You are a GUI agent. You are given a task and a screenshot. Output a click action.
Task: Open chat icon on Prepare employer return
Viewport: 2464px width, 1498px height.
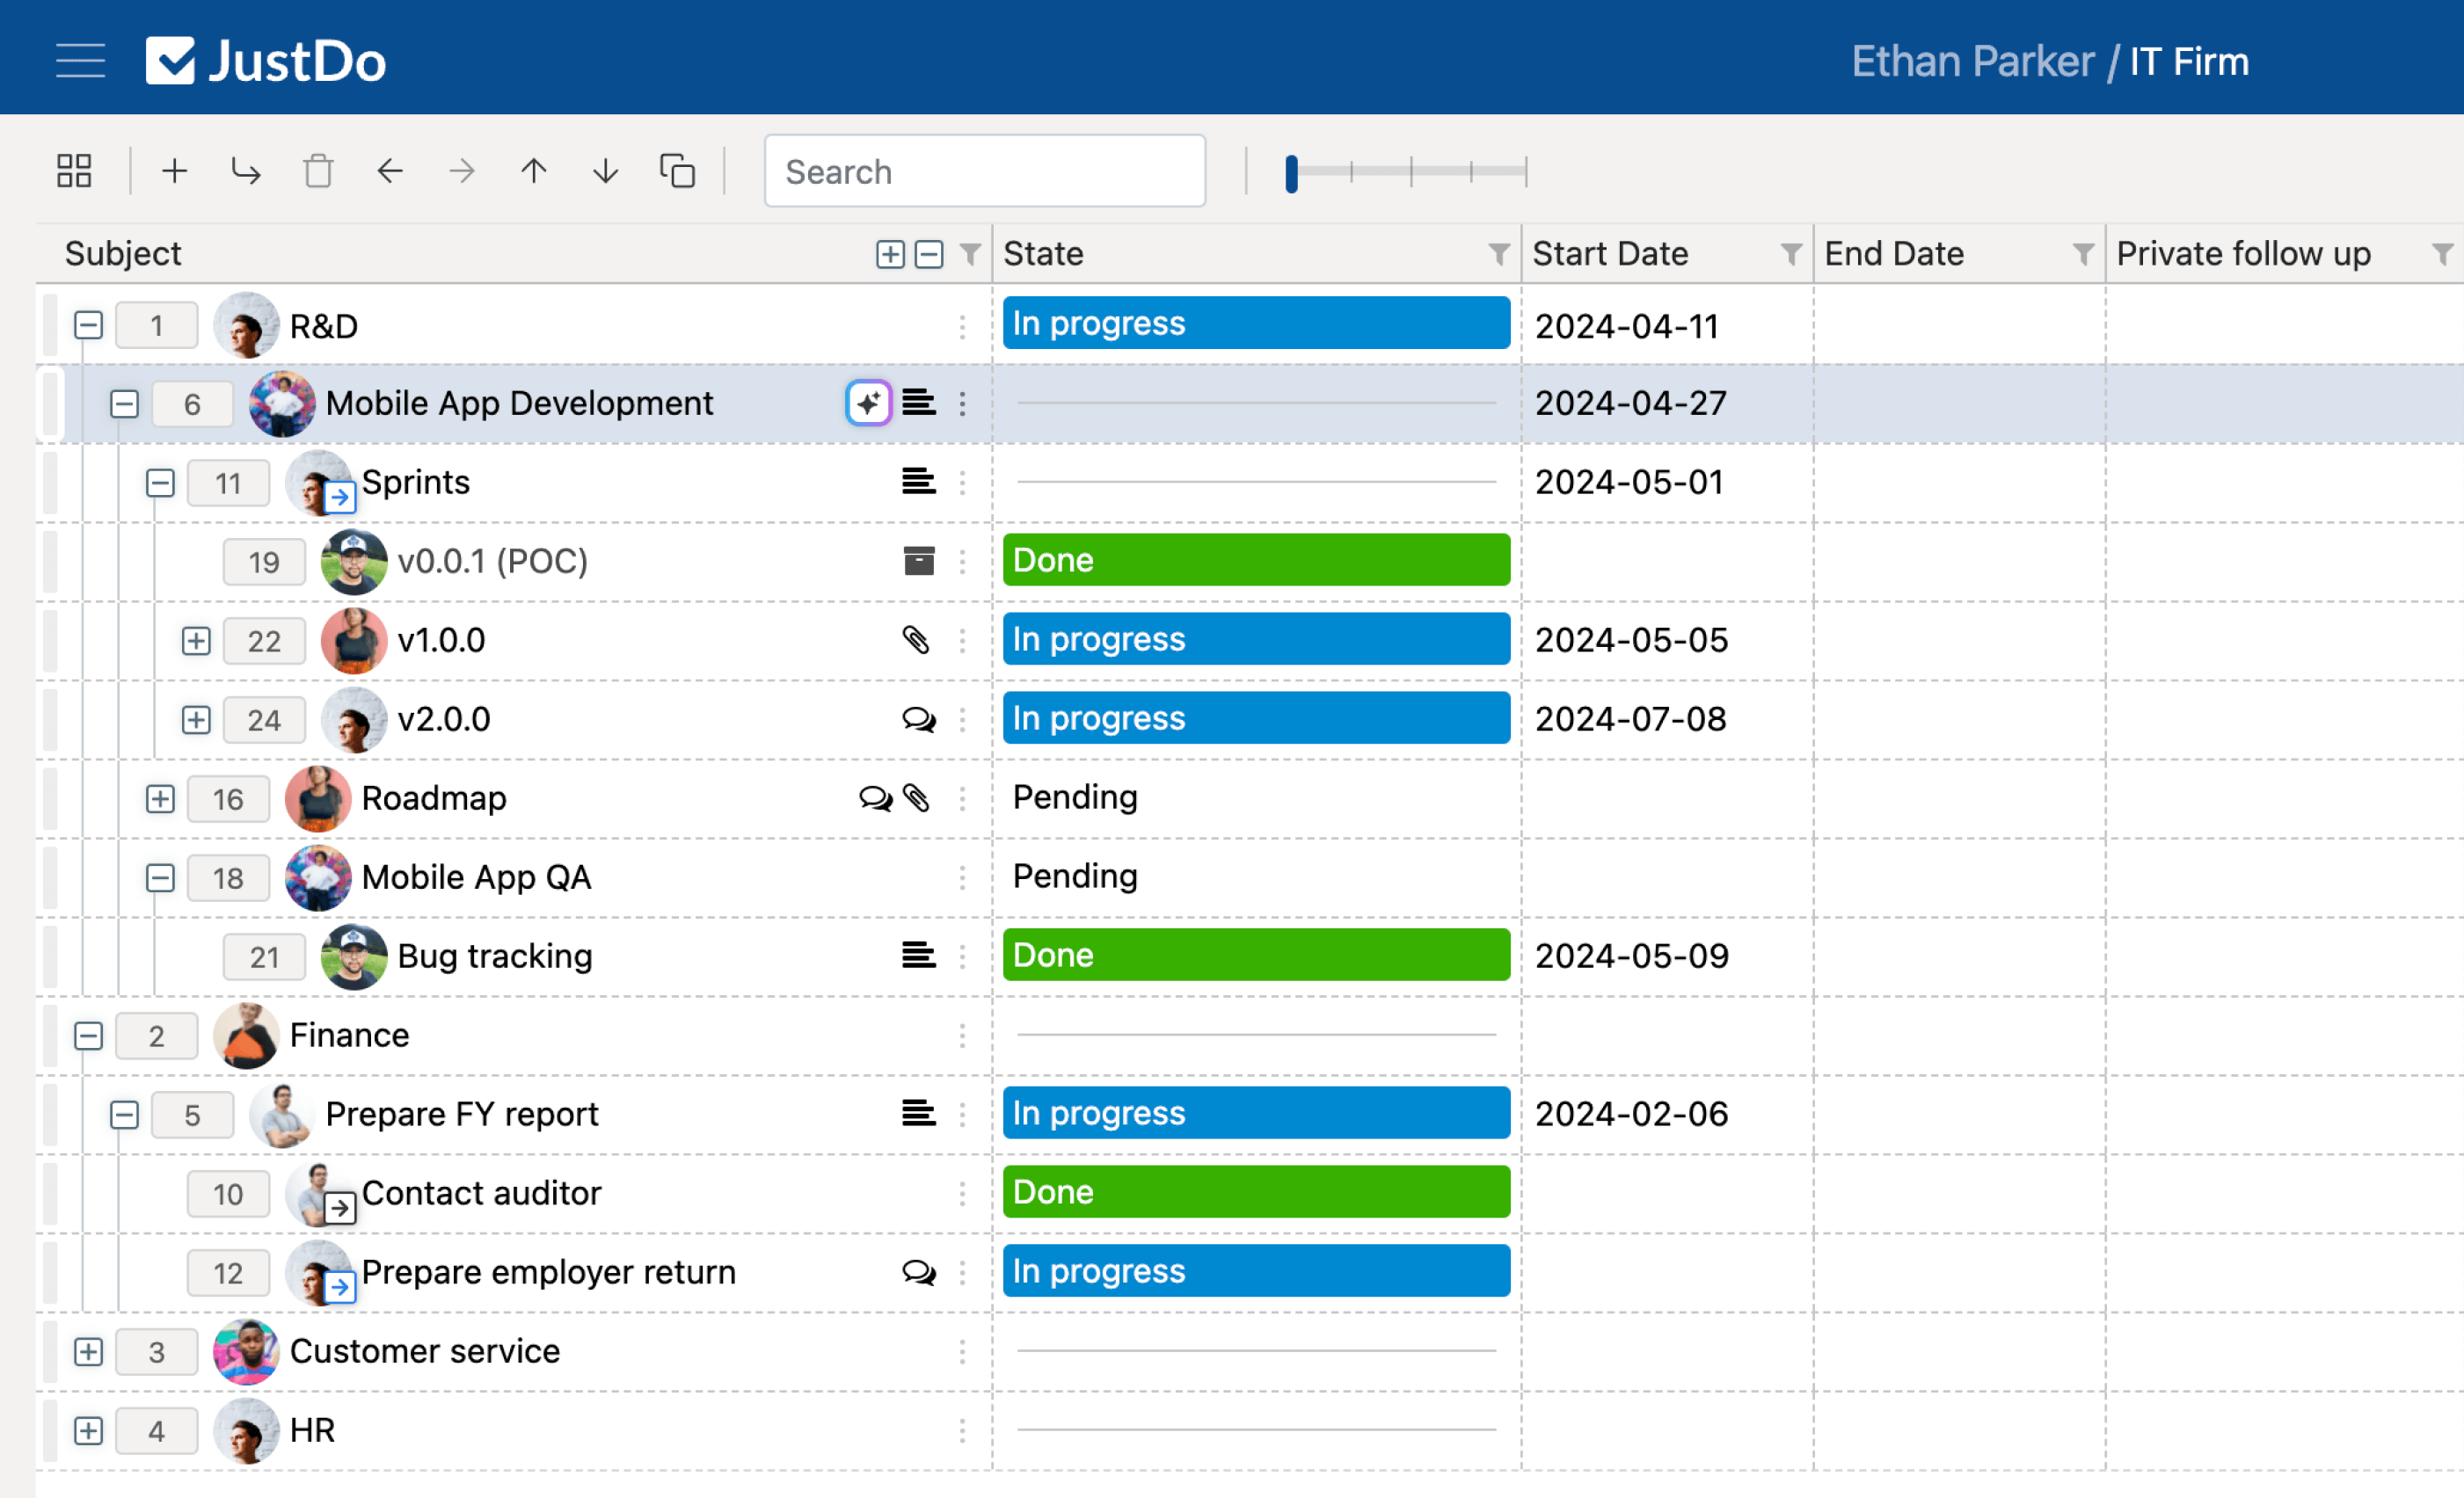tap(919, 1272)
